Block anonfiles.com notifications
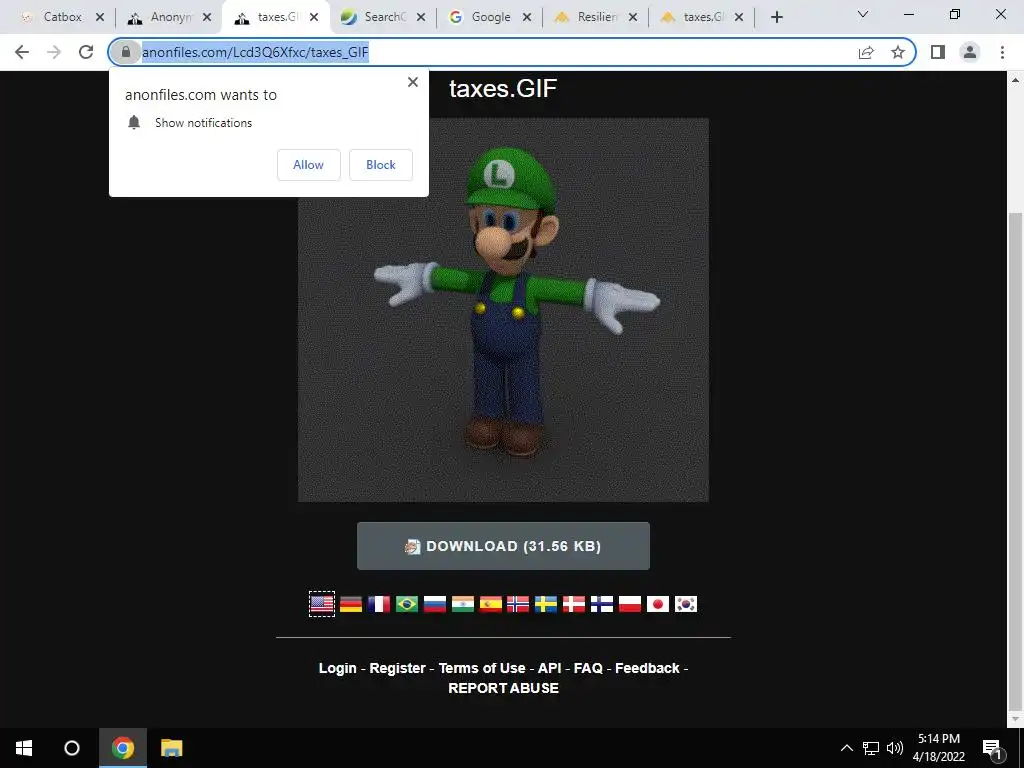Image resolution: width=1024 pixels, height=768 pixels. click(381, 165)
